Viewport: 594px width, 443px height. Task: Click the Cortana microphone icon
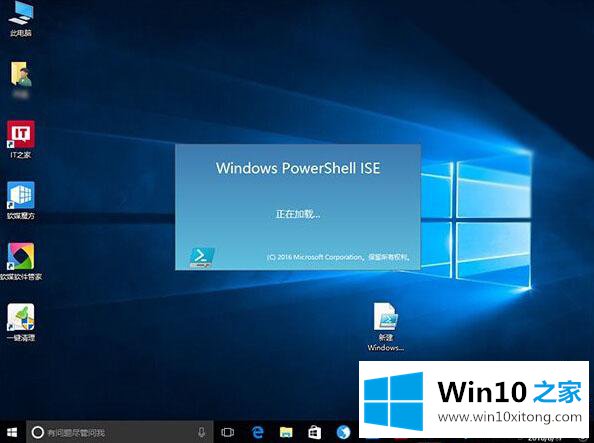[202, 432]
